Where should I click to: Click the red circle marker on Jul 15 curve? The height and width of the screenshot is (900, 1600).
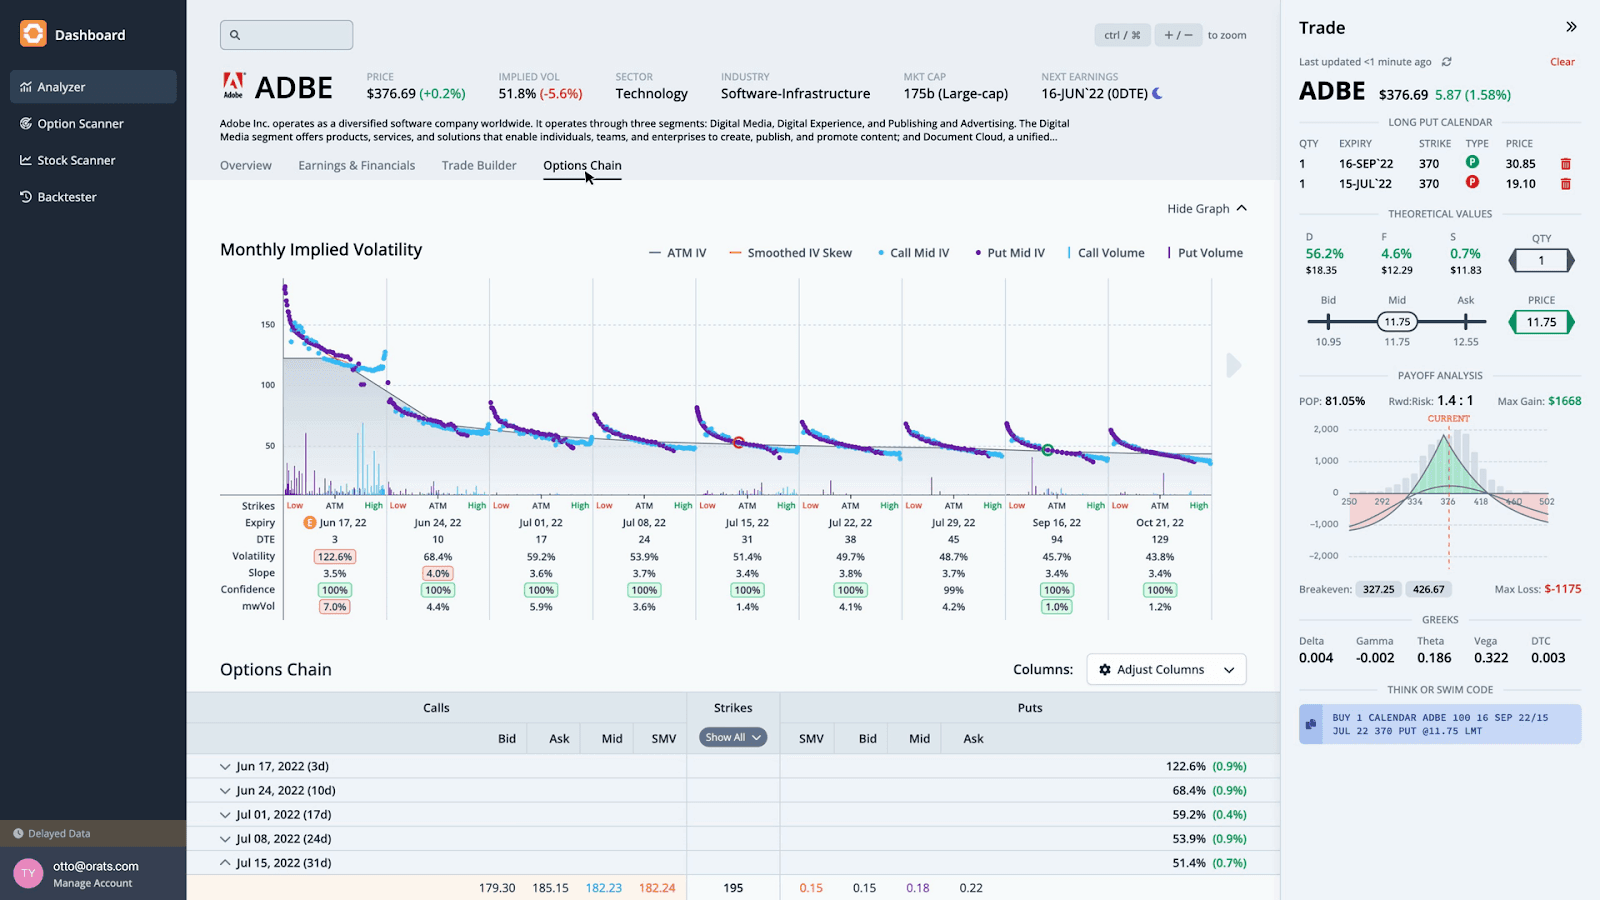pyautogui.click(x=739, y=442)
